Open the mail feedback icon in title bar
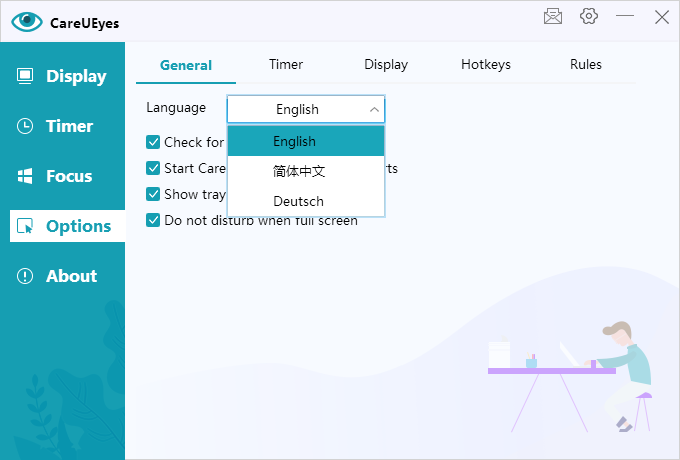Screen dimensions: 680x460 553,16
